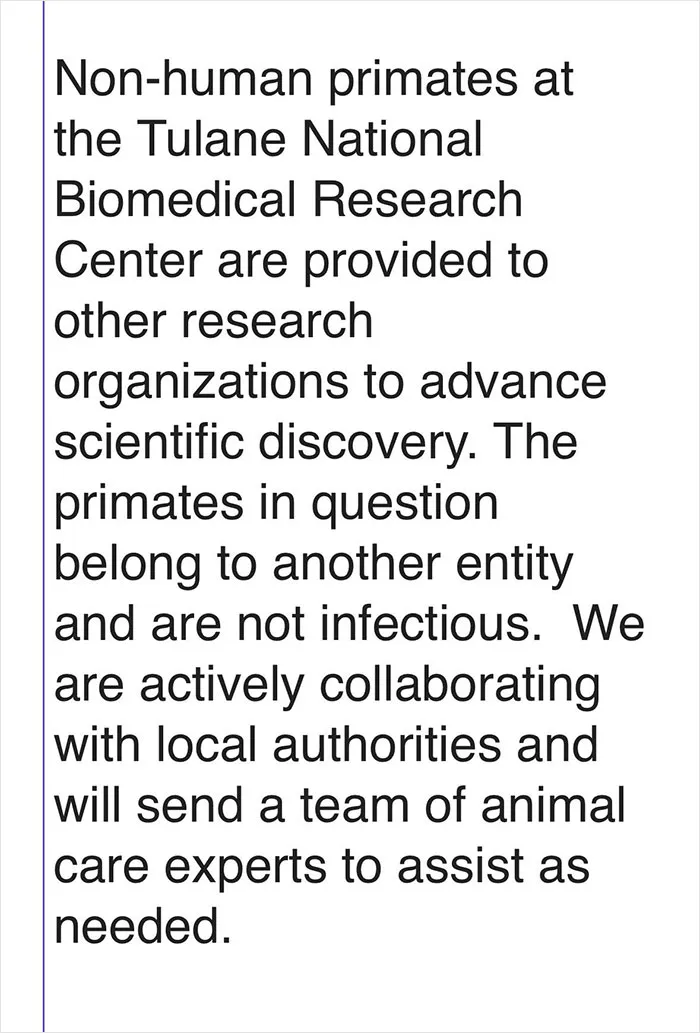Place cursor on the word 'provided'
700x1033 pixels.
click(x=399, y=260)
